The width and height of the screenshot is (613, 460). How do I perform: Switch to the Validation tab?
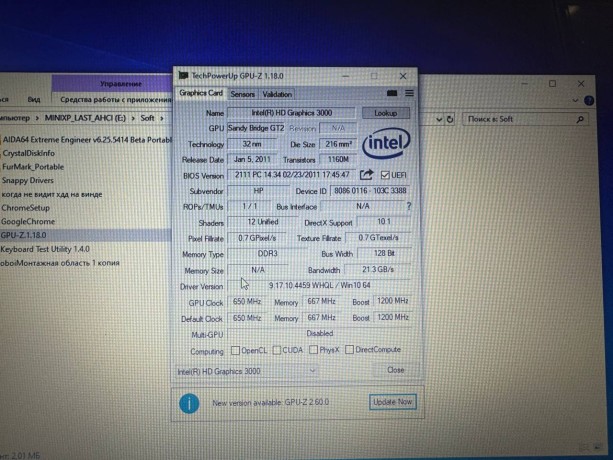pos(277,94)
